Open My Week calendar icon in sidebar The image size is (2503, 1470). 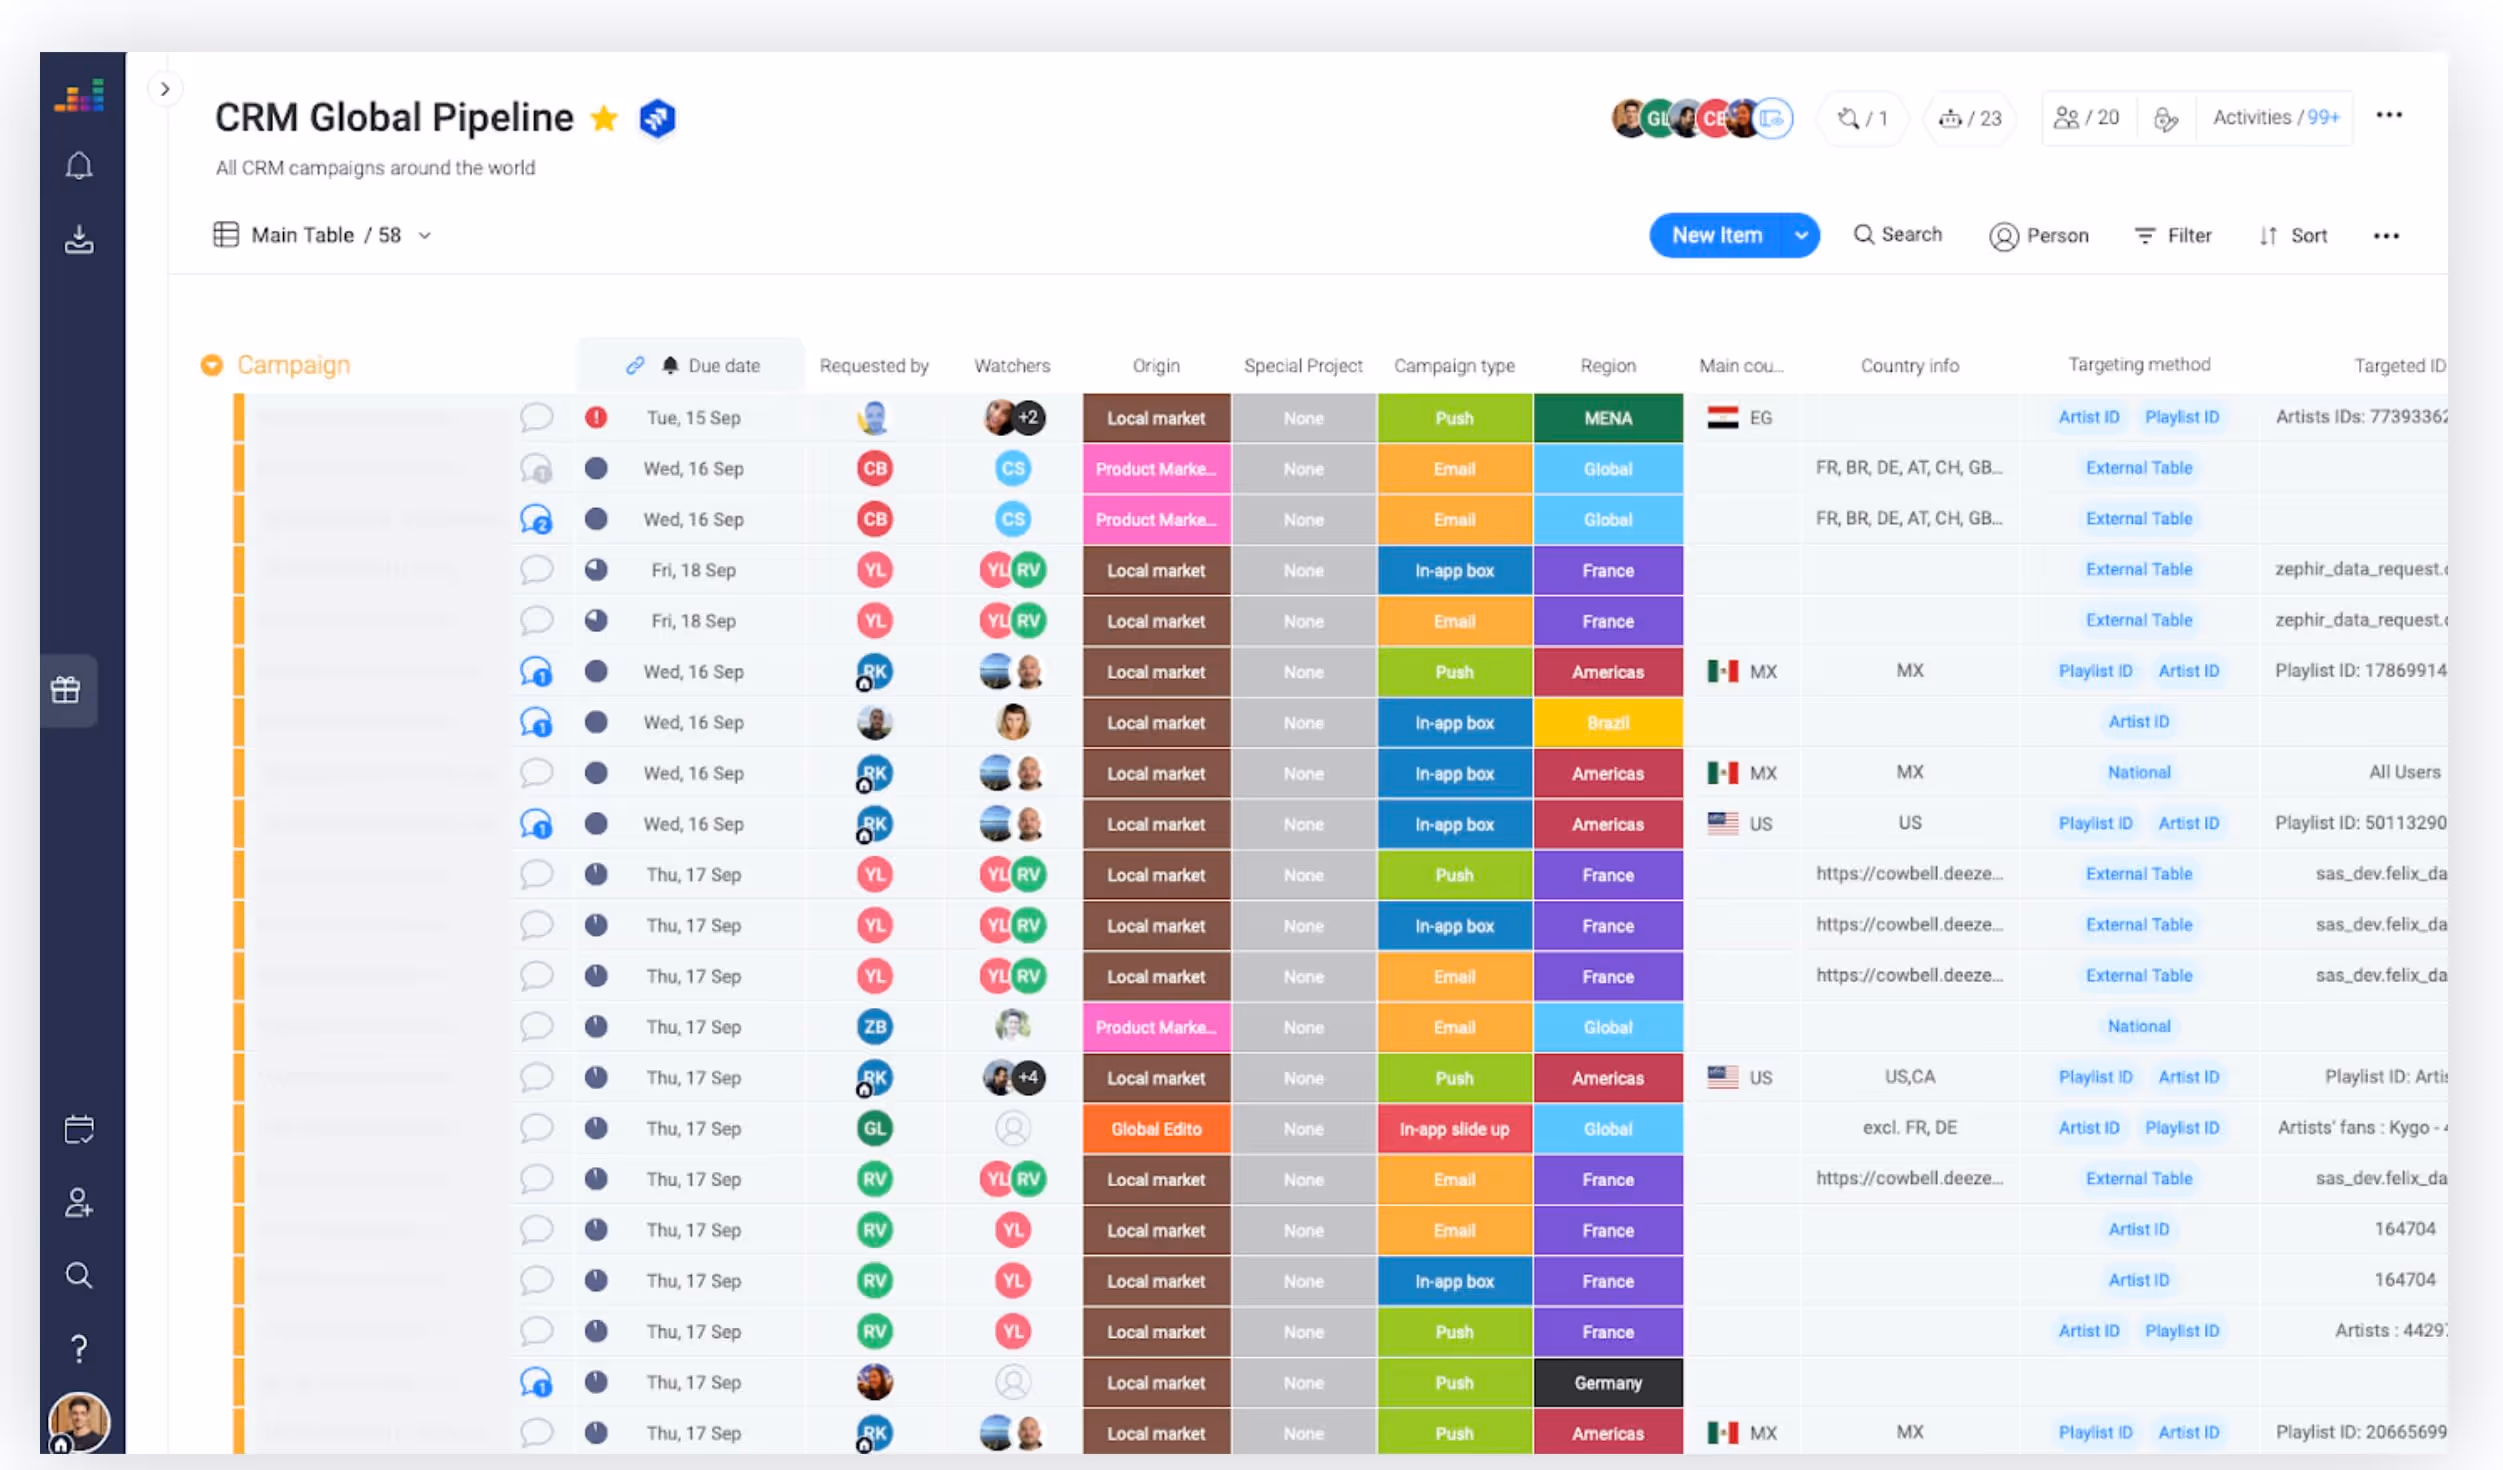(x=79, y=1129)
